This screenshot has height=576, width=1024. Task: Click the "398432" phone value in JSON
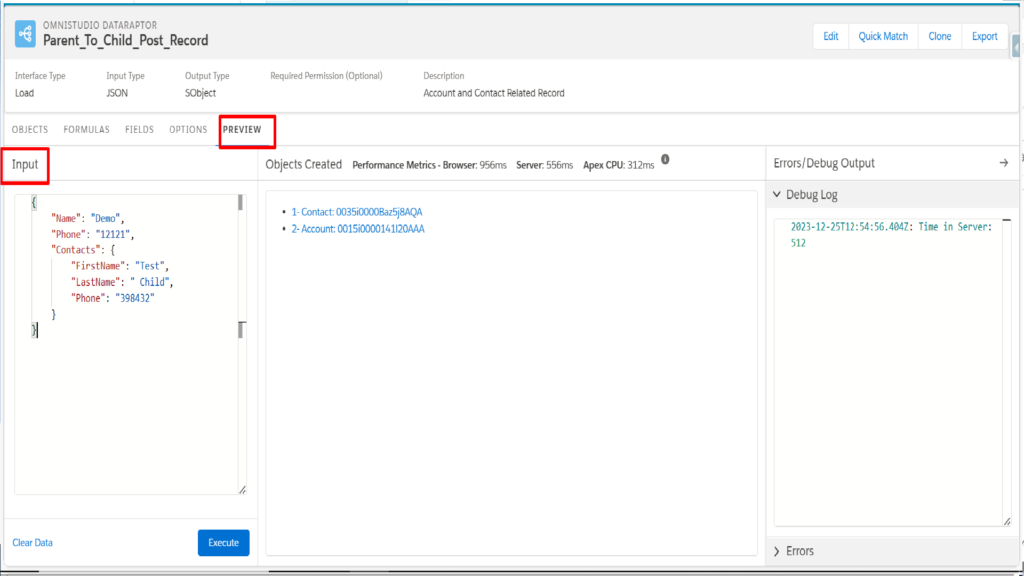pos(135,298)
